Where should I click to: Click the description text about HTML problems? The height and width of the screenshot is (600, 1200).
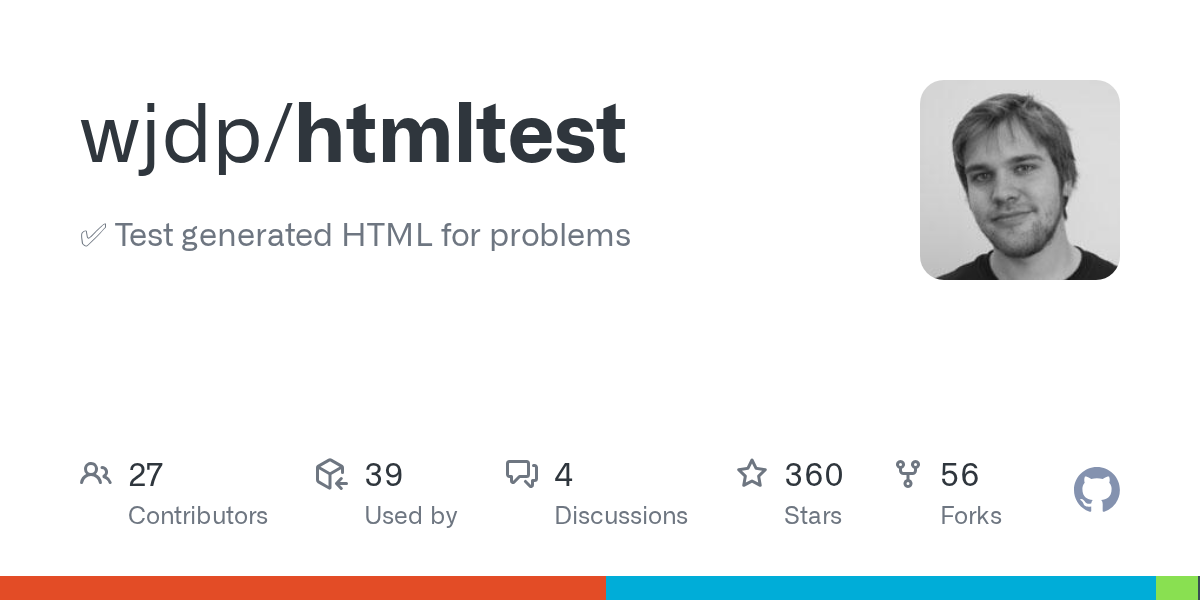pyautogui.click(x=372, y=236)
